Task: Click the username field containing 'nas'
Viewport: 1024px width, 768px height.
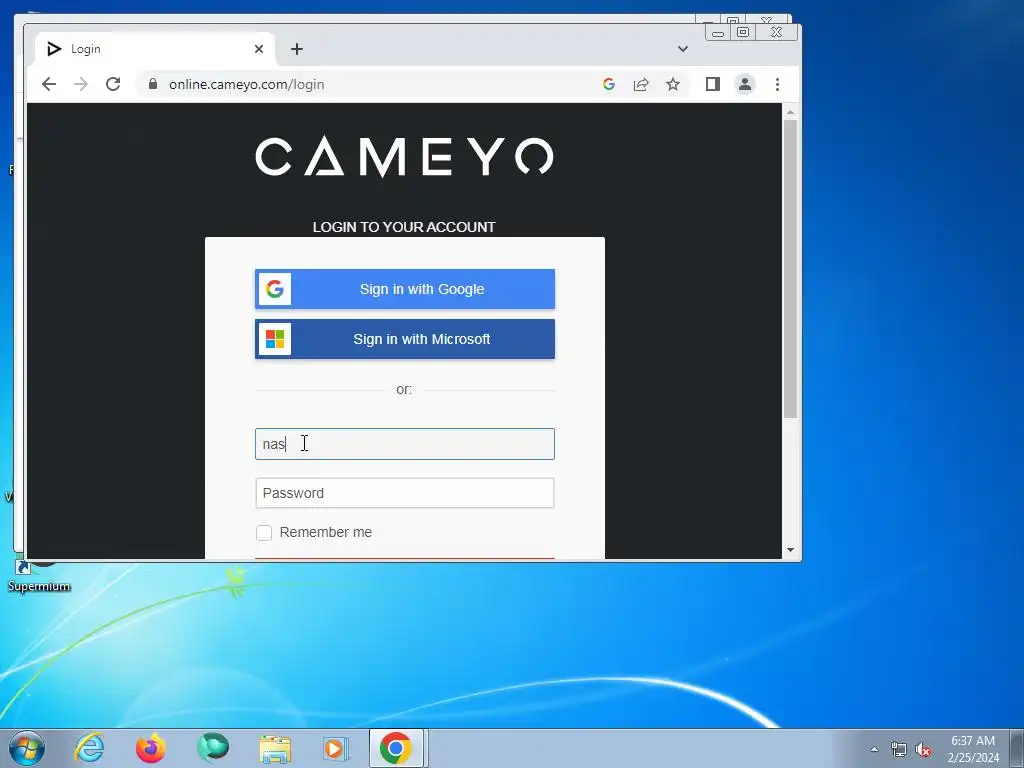Action: tap(405, 444)
